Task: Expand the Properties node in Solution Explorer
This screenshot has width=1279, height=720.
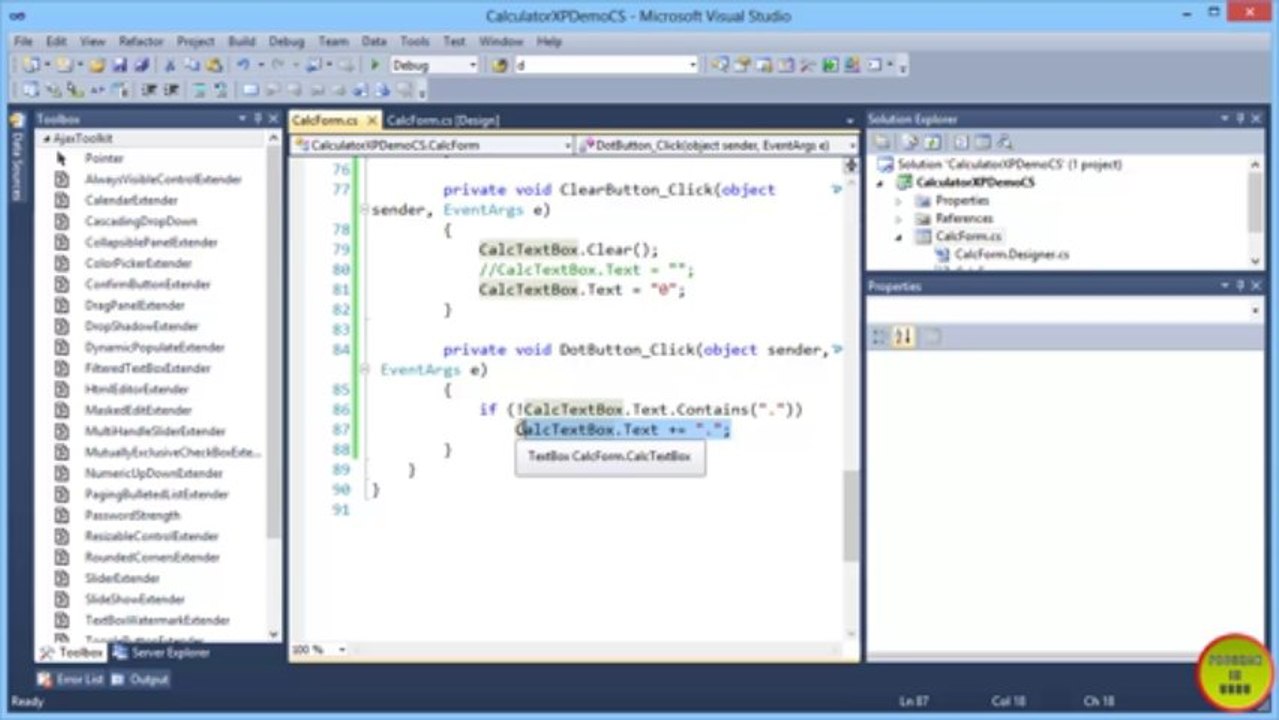Action: pos(898,200)
